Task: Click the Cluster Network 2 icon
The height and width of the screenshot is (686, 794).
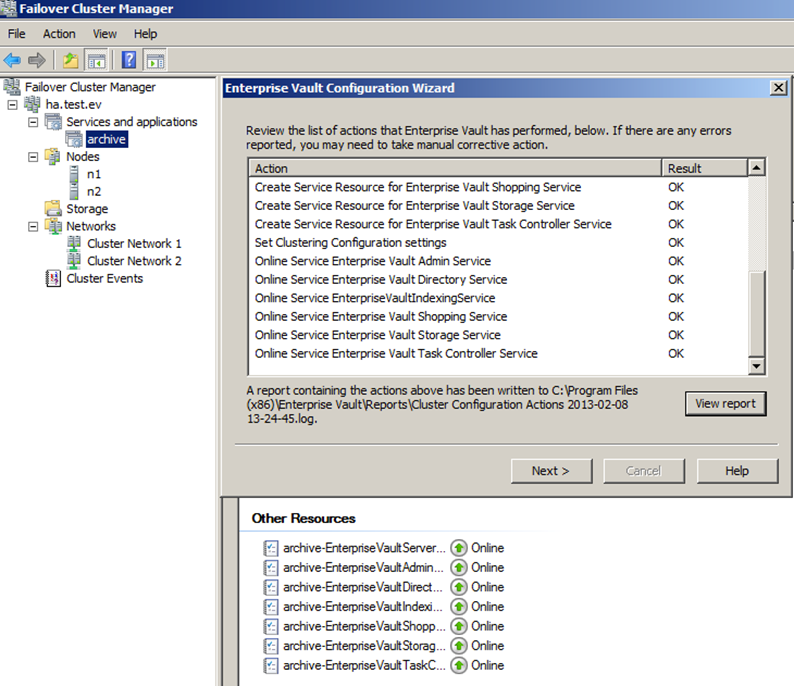Action: click(x=74, y=261)
